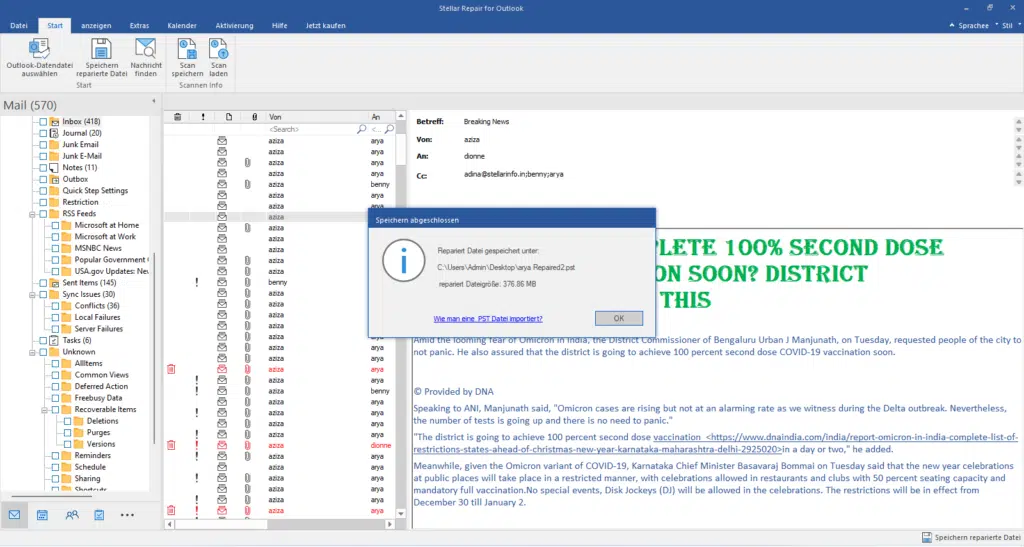The height and width of the screenshot is (547, 1024).
Task: Open Calendar view icon at bottom
Action: point(42,515)
